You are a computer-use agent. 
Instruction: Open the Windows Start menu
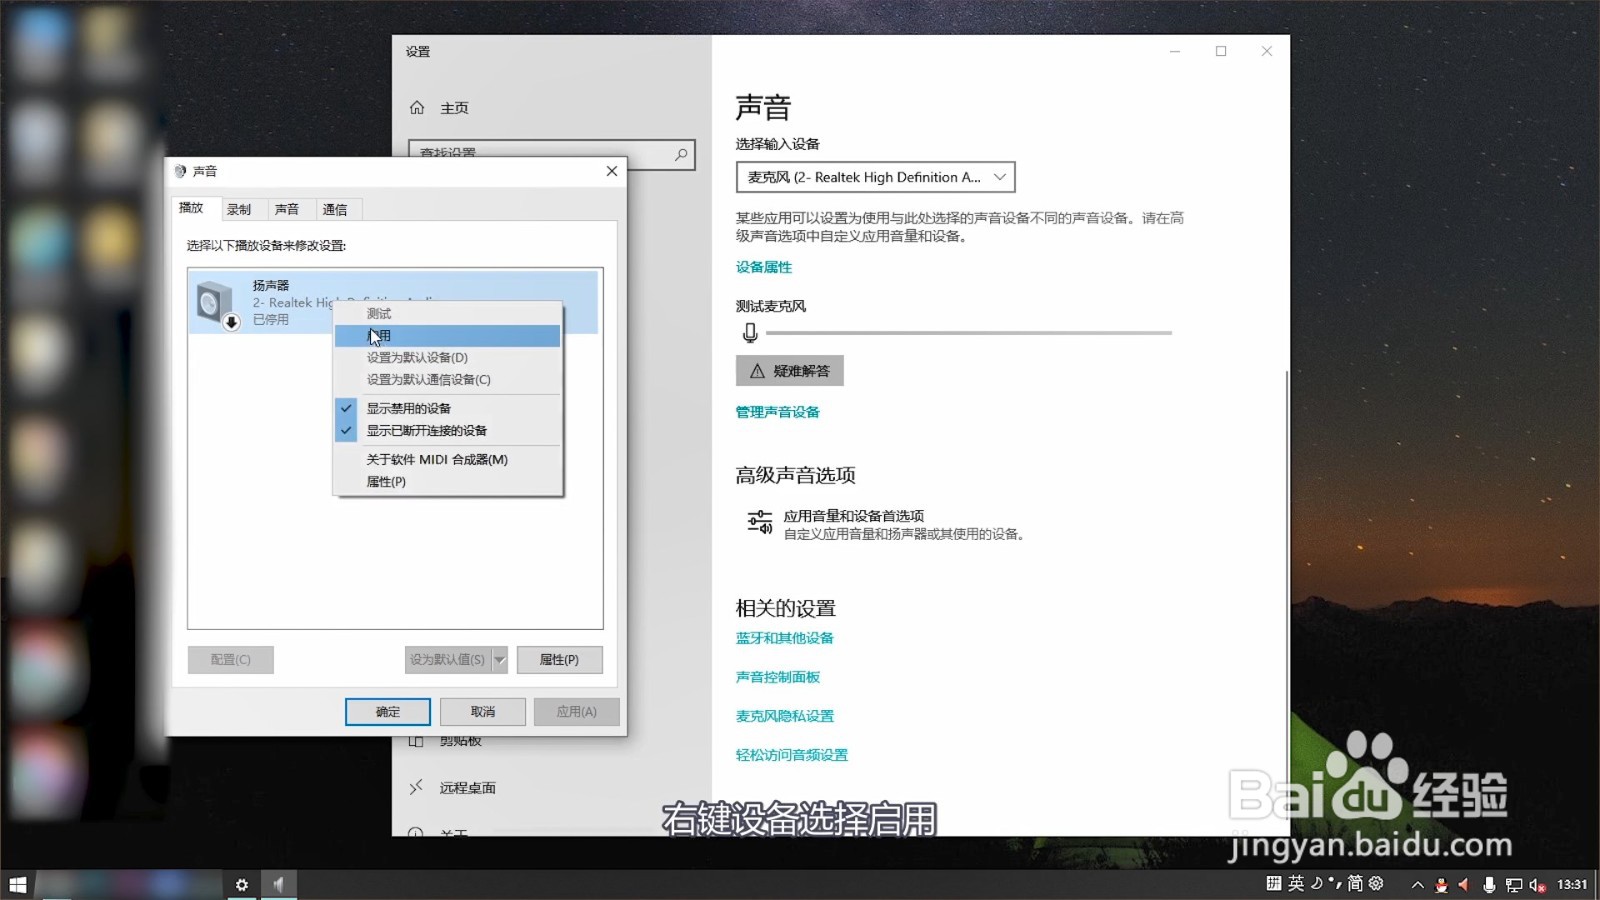pyautogui.click(x=17, y=885)
